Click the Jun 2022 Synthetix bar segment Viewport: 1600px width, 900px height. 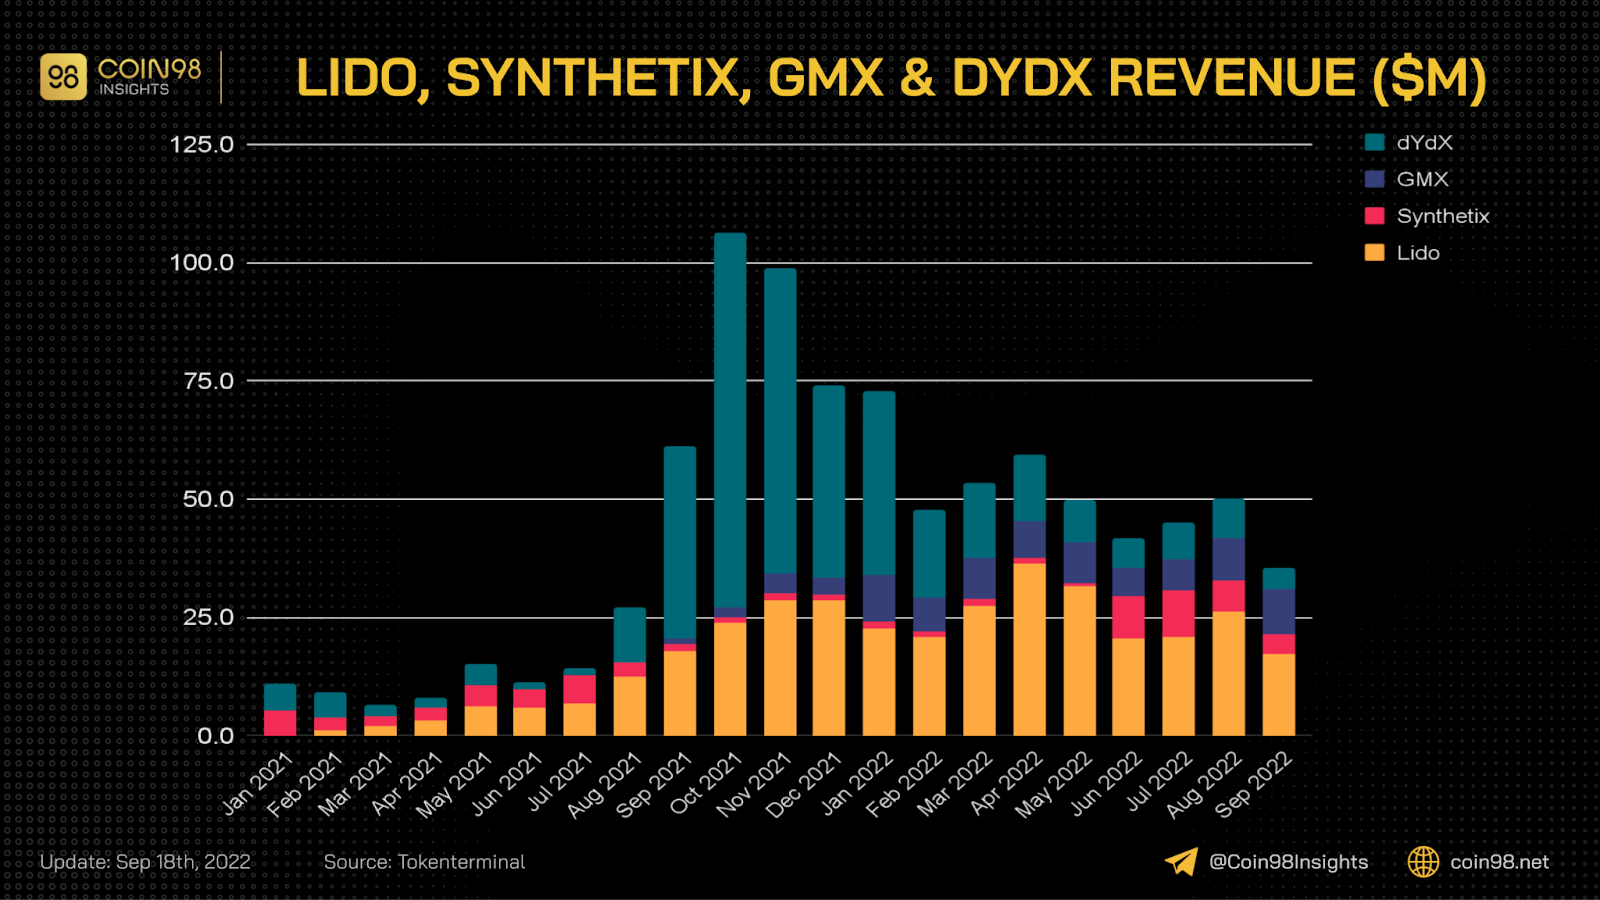pyautogui.click(x=1129, y=617)
